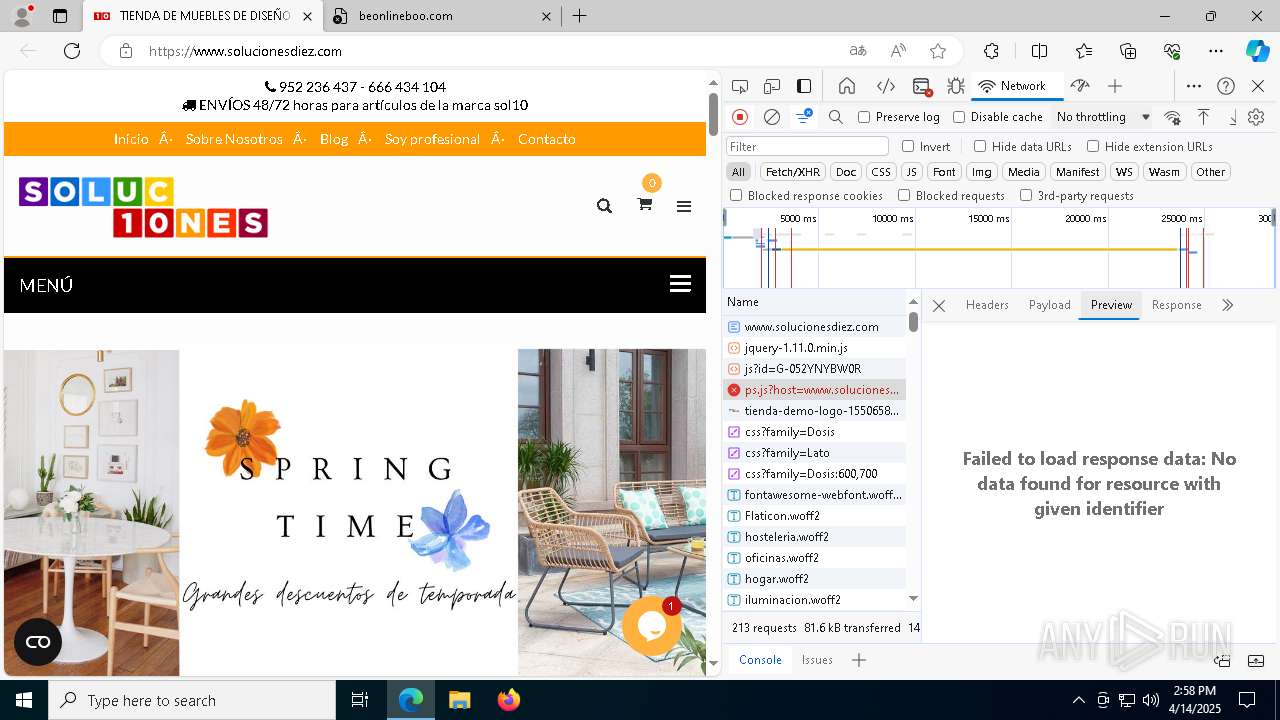The image size is (1280, 720).
Task: Toggle the inspect element picker
Action: pyautogui.click(x=739, y=86)
